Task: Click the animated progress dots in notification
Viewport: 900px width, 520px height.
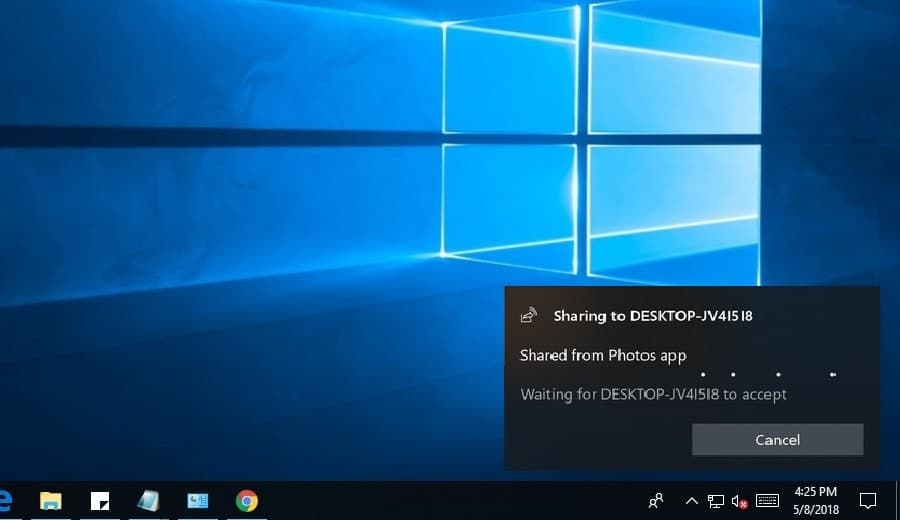Action: (x=769, y=375)
